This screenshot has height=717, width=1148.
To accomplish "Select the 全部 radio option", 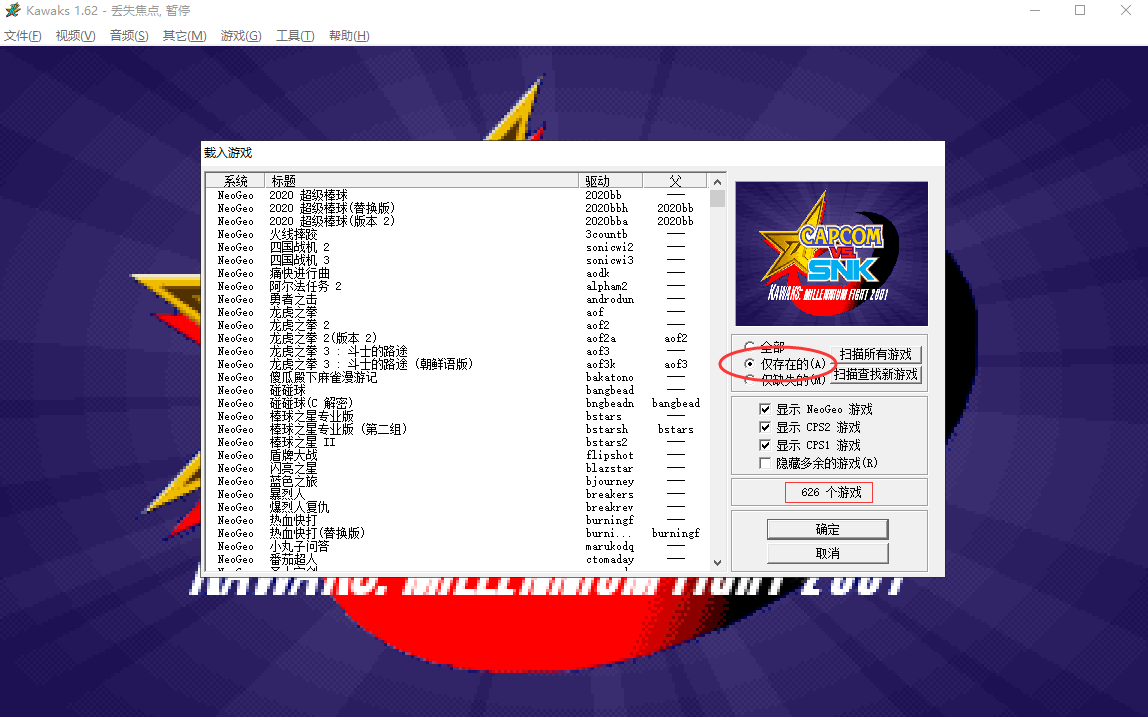I will tap(750, 347).
